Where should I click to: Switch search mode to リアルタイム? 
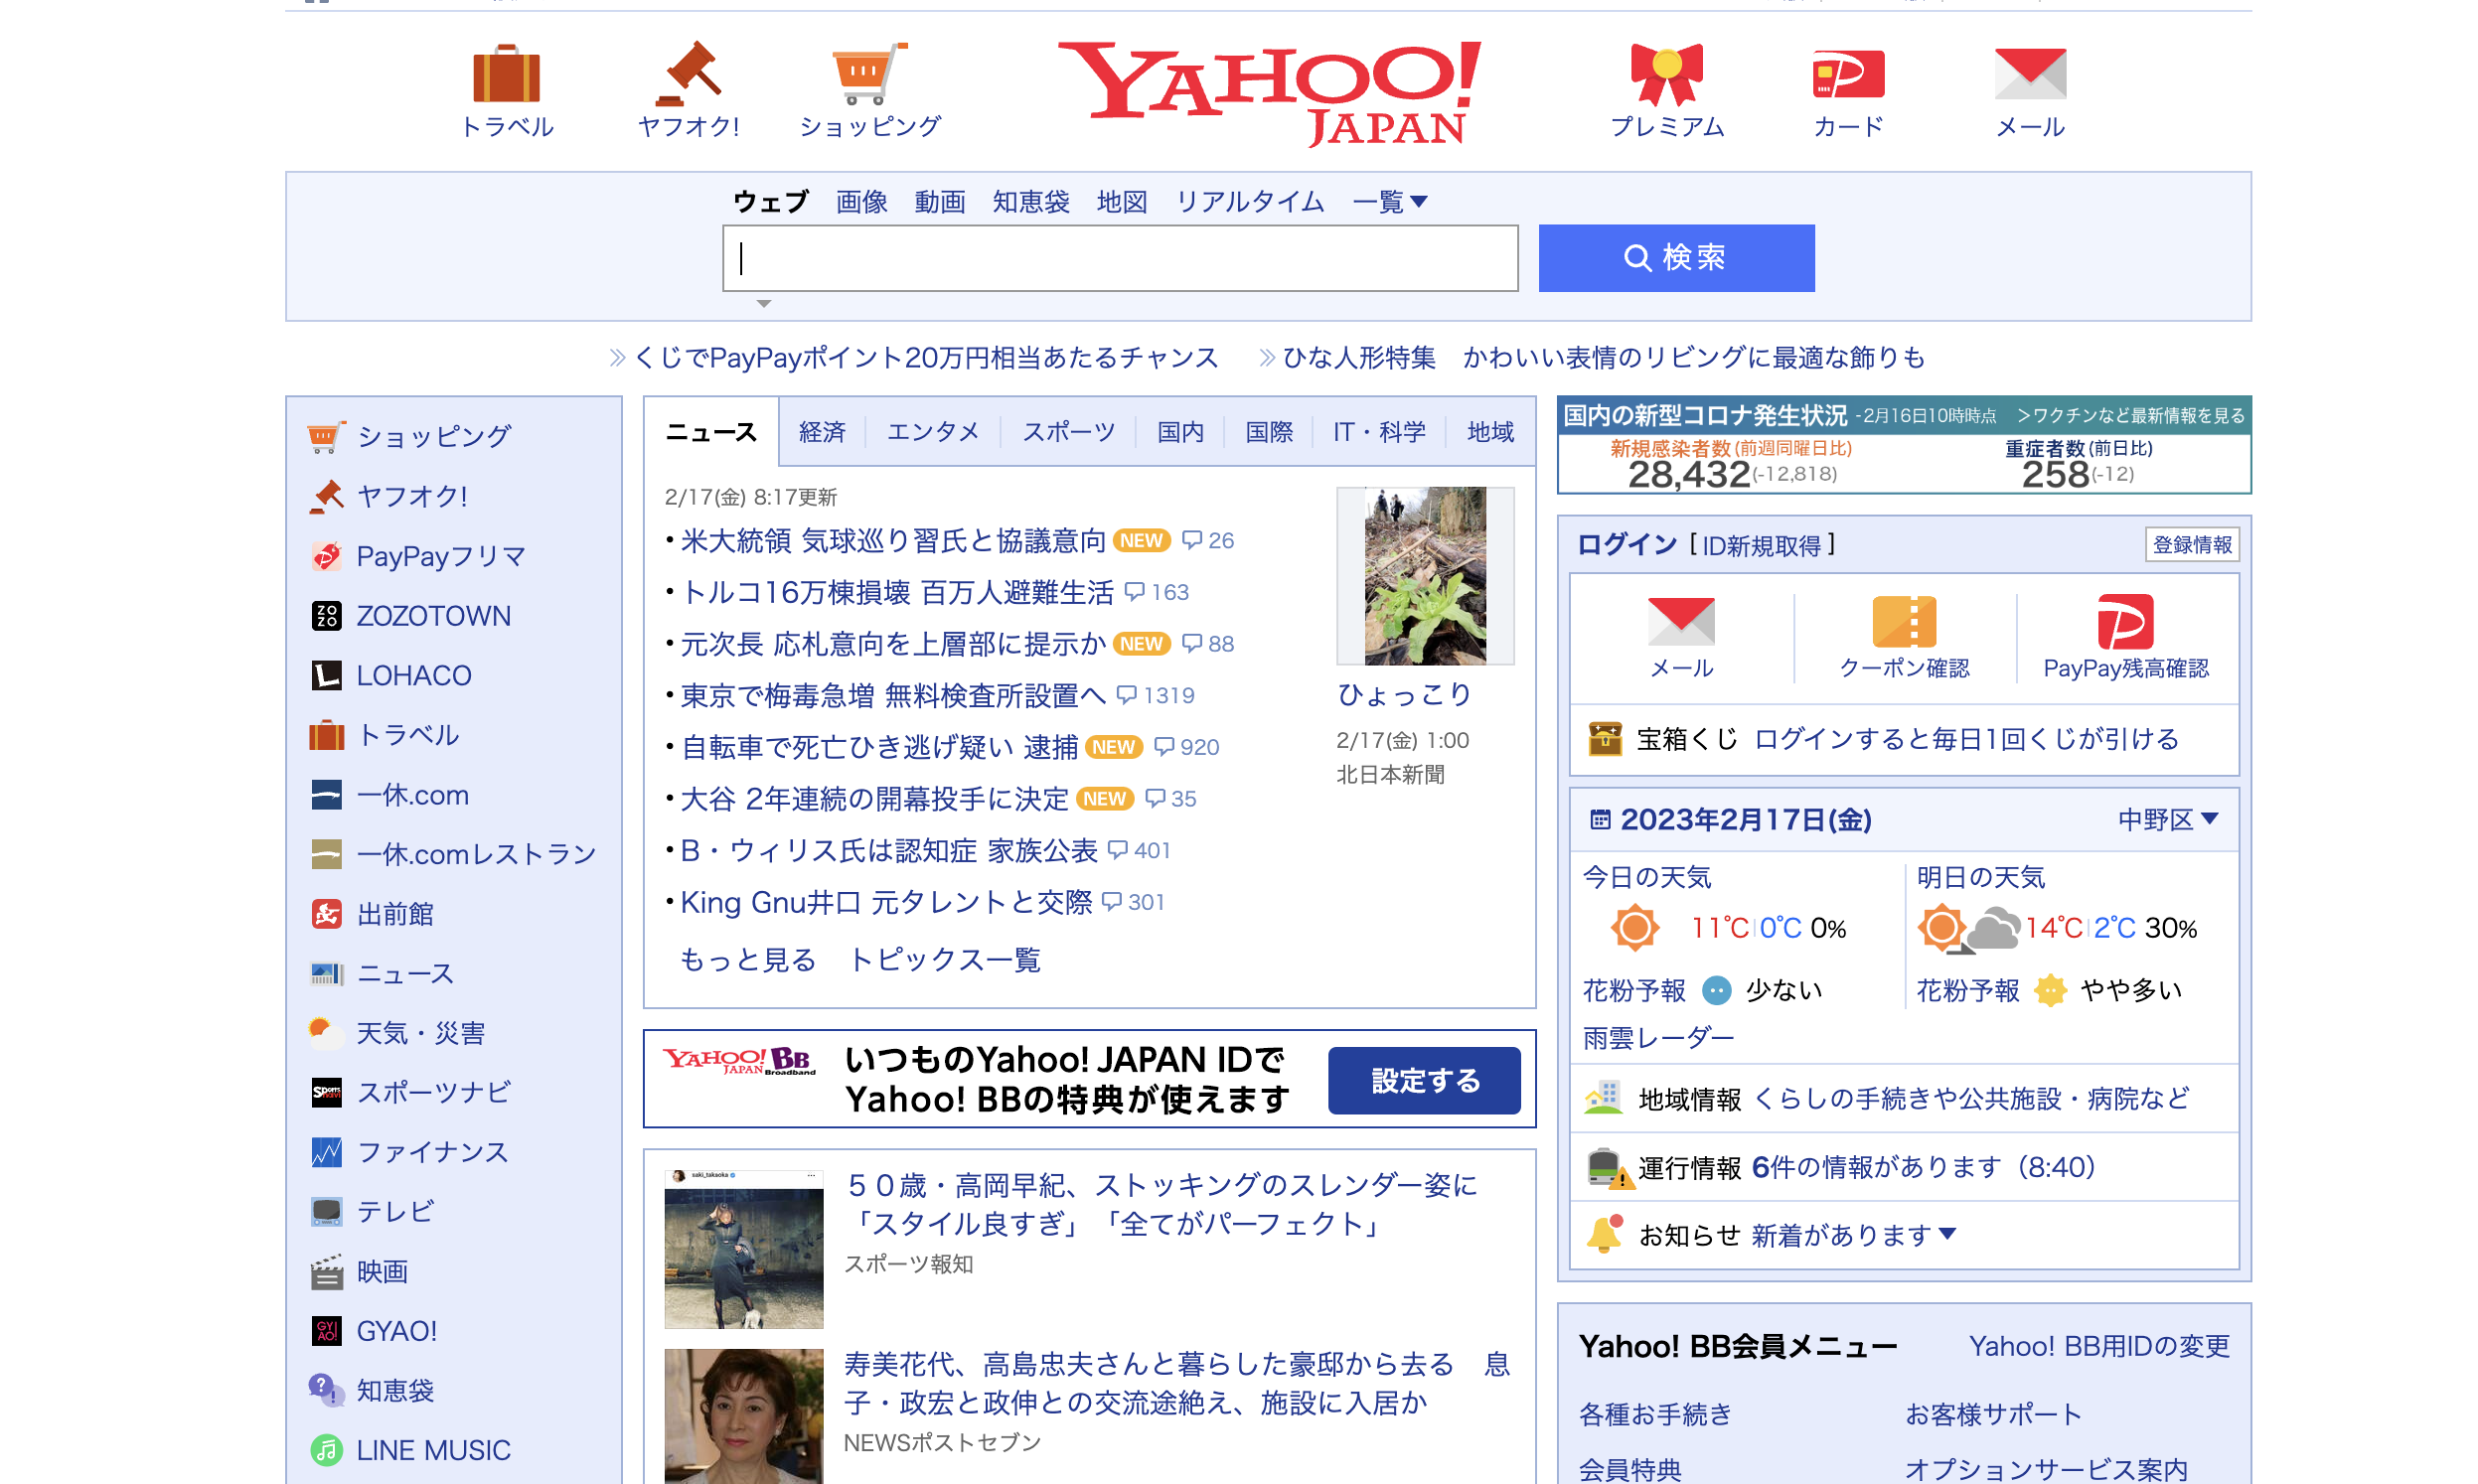point(1249,202)
